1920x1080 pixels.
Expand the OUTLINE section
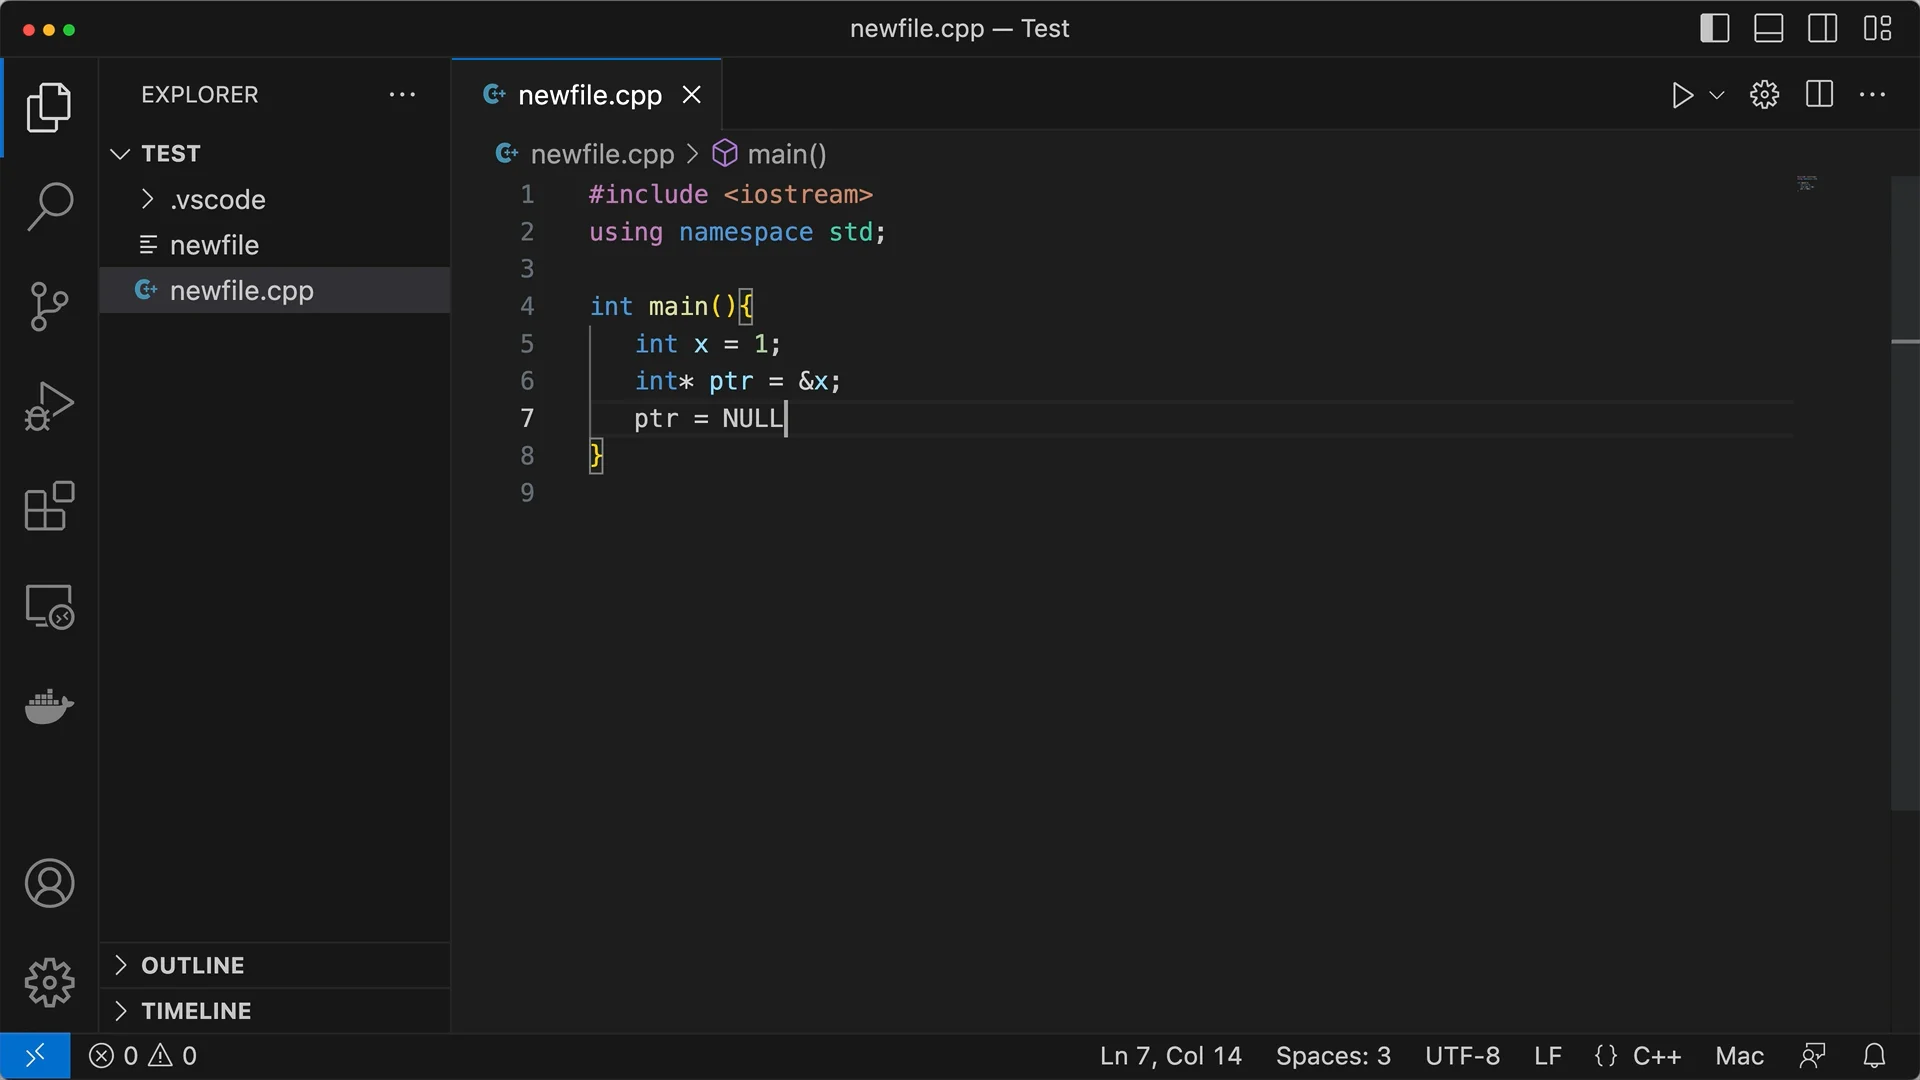click(x=192, y=965)
